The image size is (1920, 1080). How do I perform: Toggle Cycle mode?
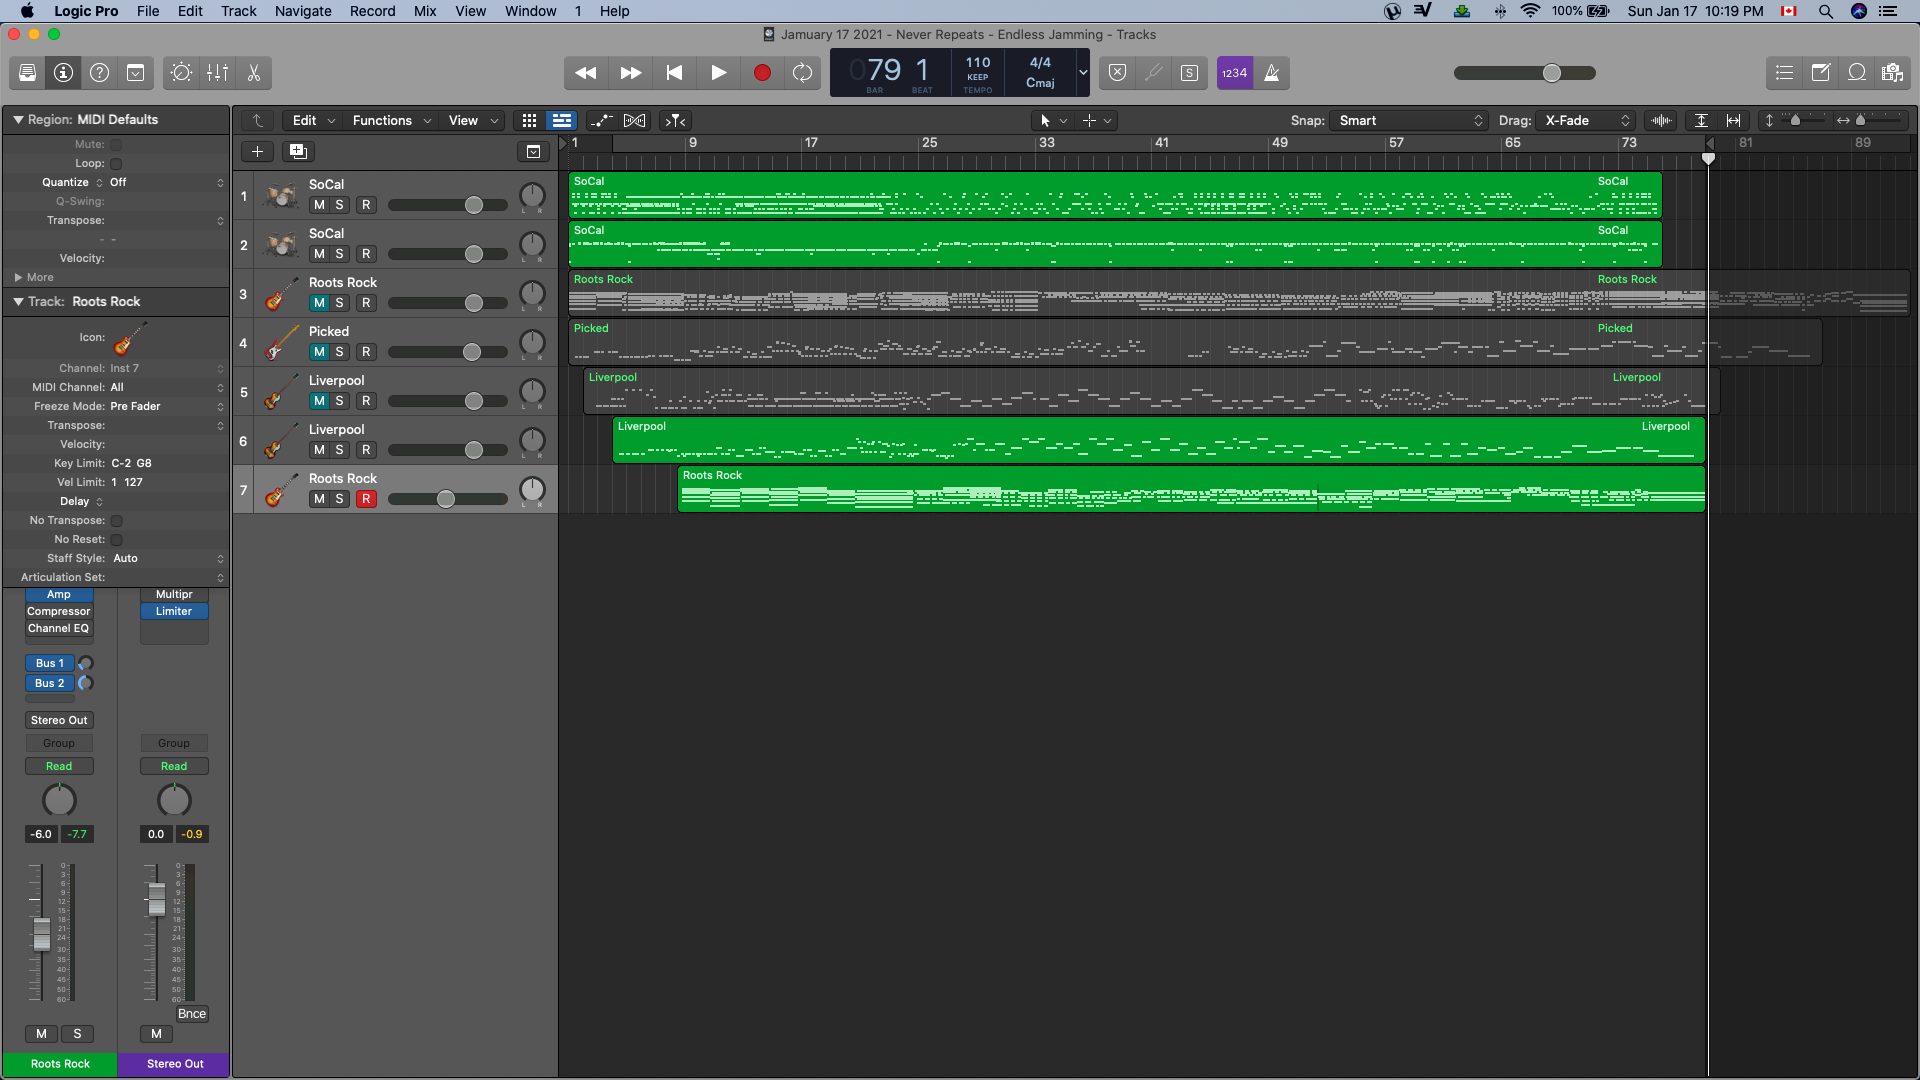point(803,73)
